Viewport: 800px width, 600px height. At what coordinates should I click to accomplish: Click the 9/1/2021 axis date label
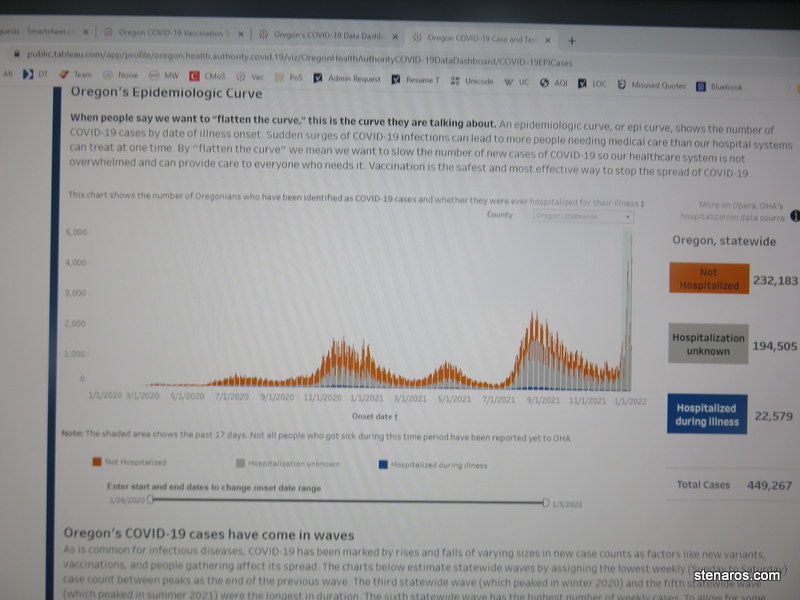543,400
